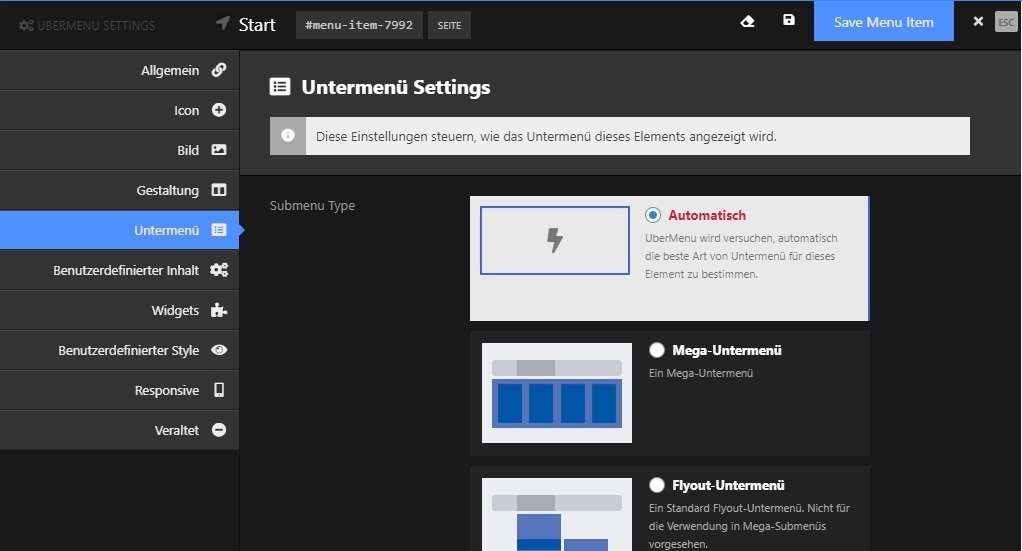This screenshot has width=1022, height=551.
Task: Click the gears icon beside Benutzerdefinierter Inhalt
Action: [x=219, y=270]
